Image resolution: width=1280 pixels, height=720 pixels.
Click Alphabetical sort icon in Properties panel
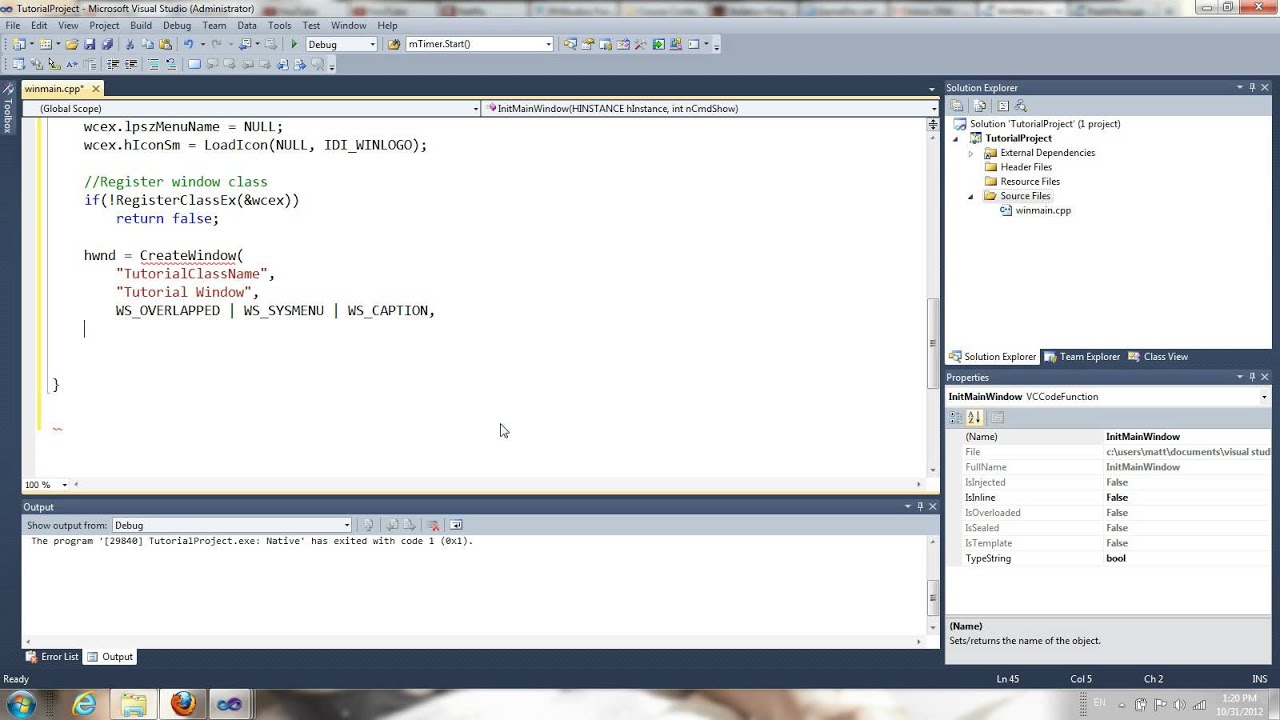[974, 417]
